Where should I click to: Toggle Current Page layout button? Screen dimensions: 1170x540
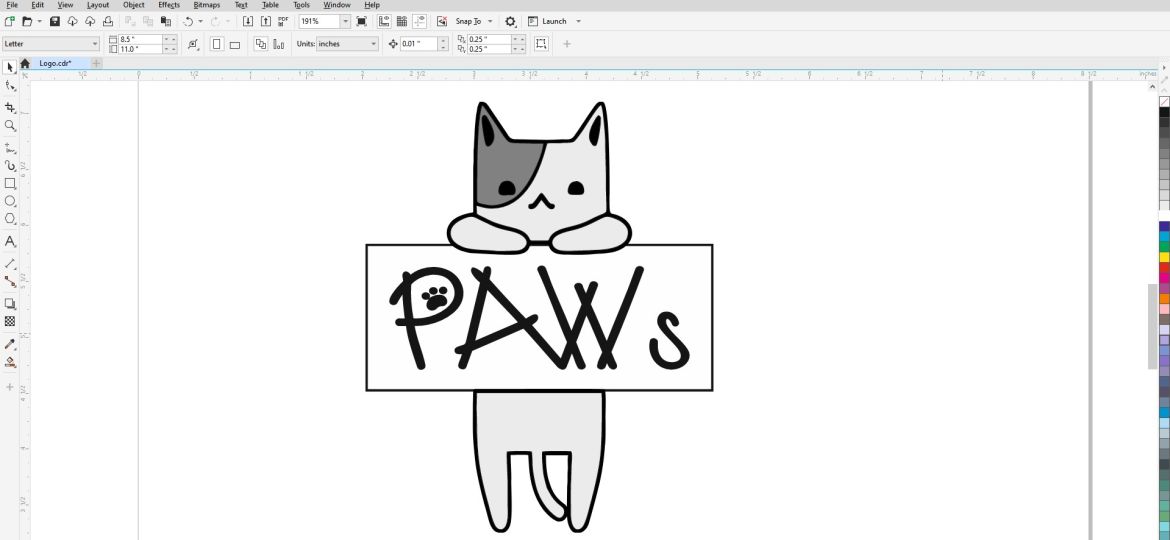(278, 44)
